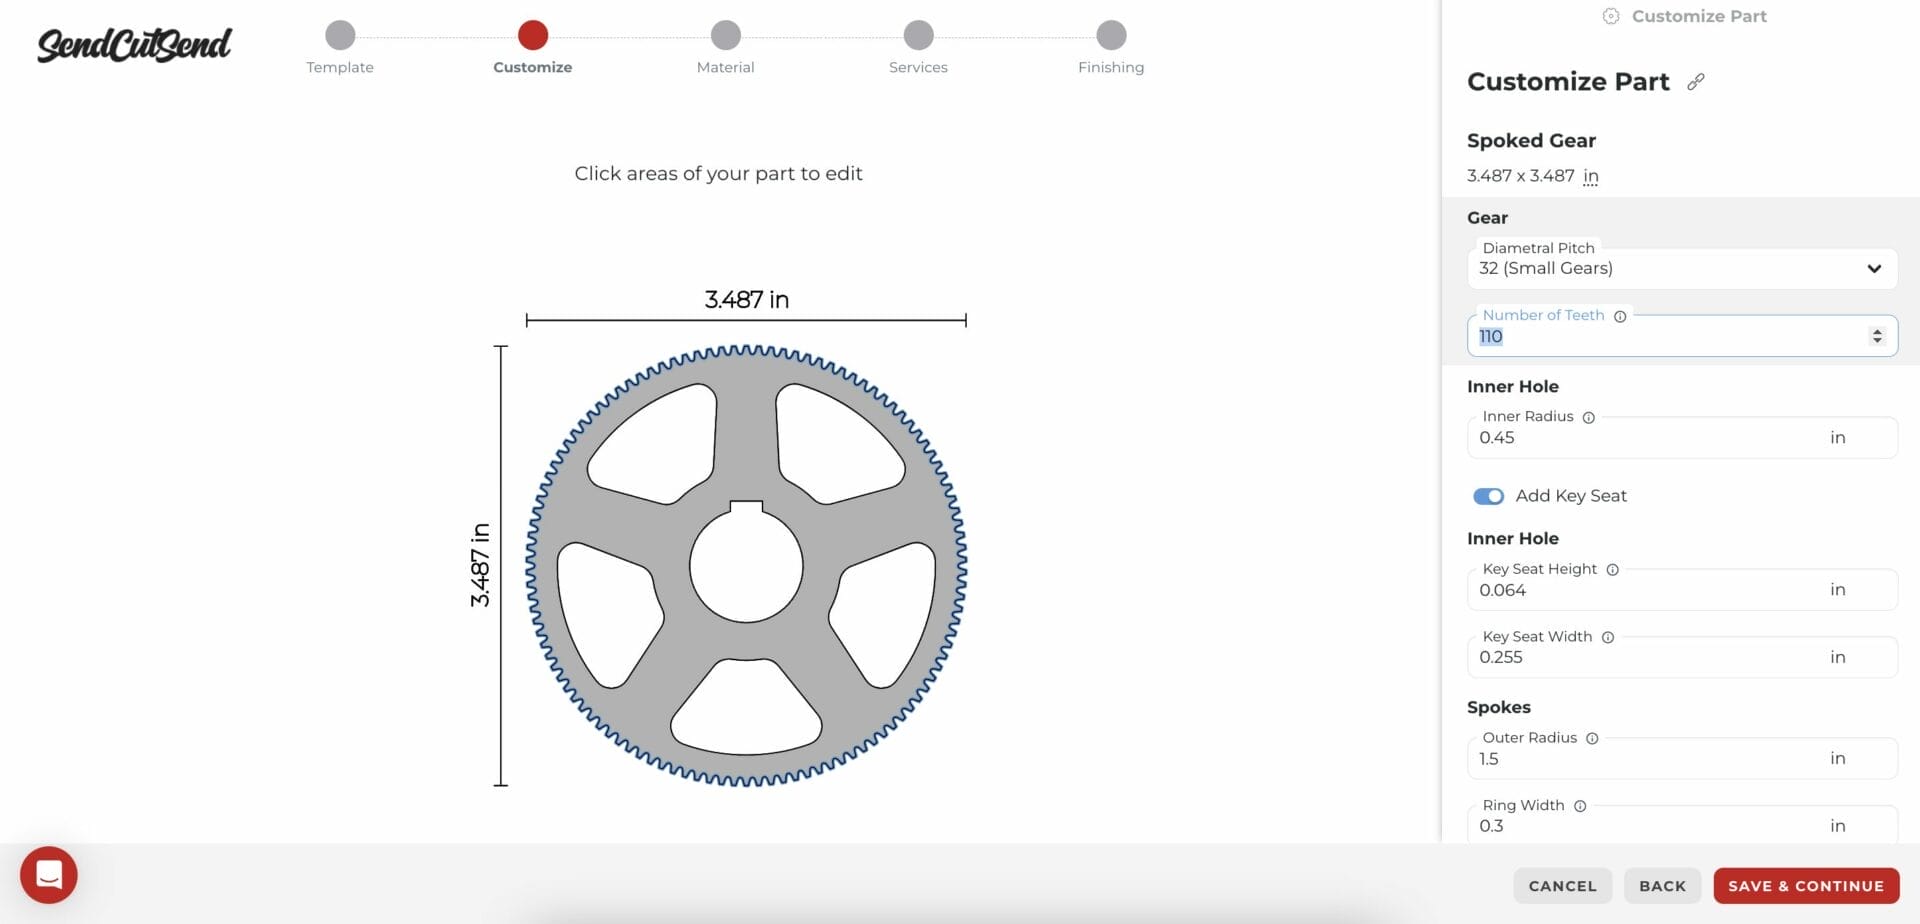Go to the Material step

pyautogui.click(x=725, y=36)
